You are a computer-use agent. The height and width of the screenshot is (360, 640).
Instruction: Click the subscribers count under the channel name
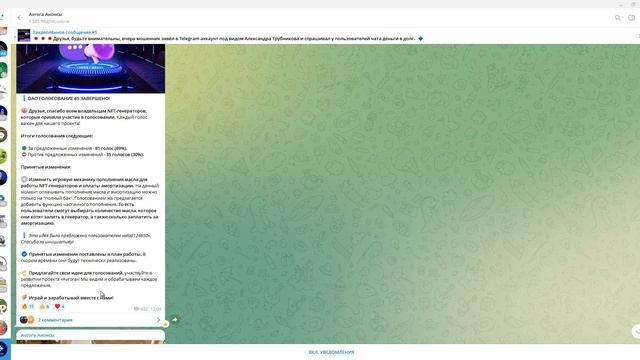click(x=49, y=21)
